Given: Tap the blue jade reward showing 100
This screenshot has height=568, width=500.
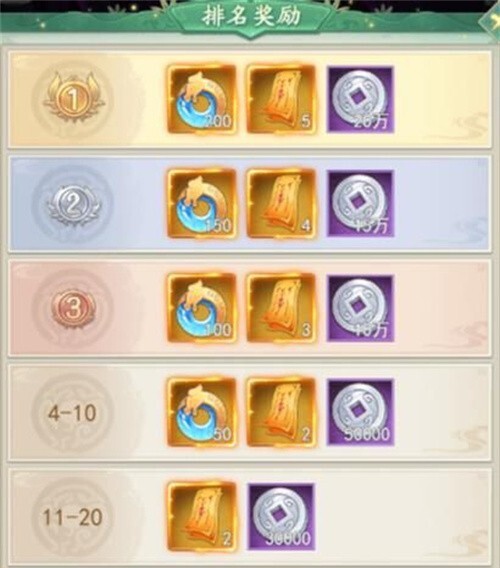Looking at the screenshot, I should click(201, 308).
